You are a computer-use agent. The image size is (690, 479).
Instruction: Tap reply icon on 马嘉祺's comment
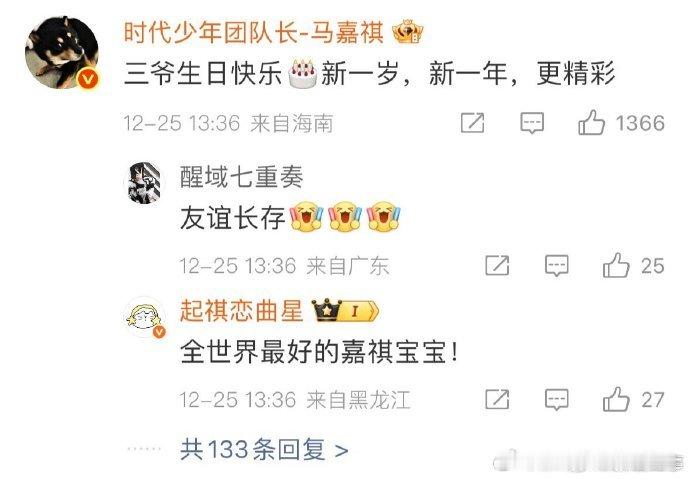click(x=532, y=123)
